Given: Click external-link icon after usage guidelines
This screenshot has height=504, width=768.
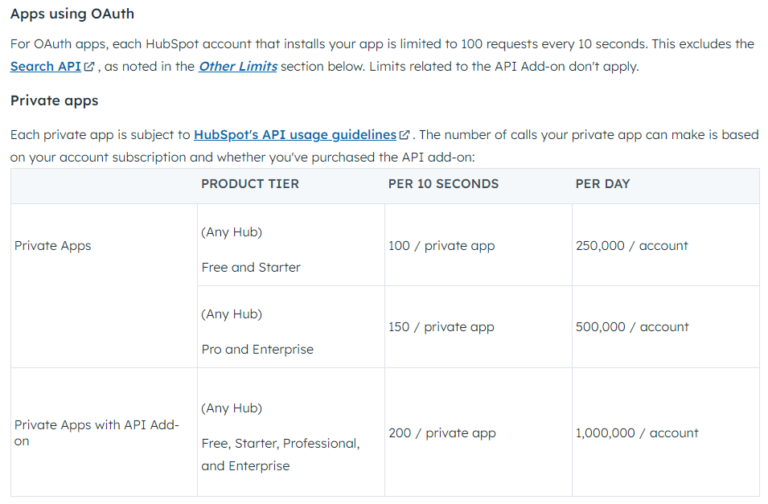Looking at the screenshot, I should coord(404,135).
